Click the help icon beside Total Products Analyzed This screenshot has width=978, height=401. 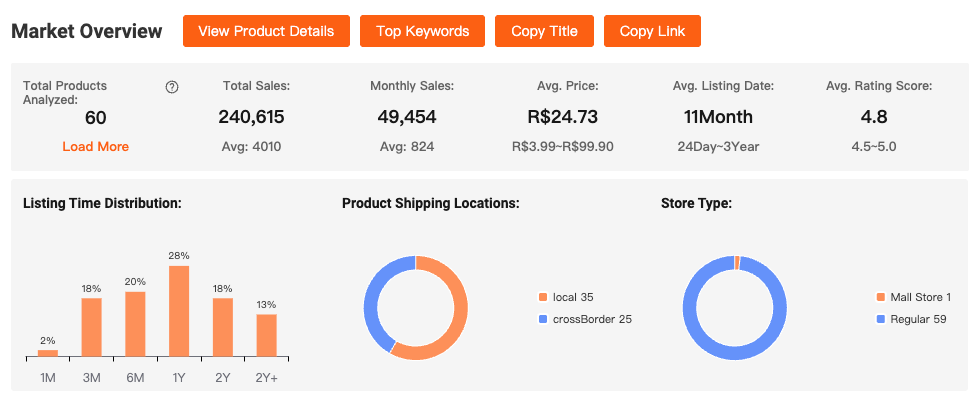tap(172, 87)
